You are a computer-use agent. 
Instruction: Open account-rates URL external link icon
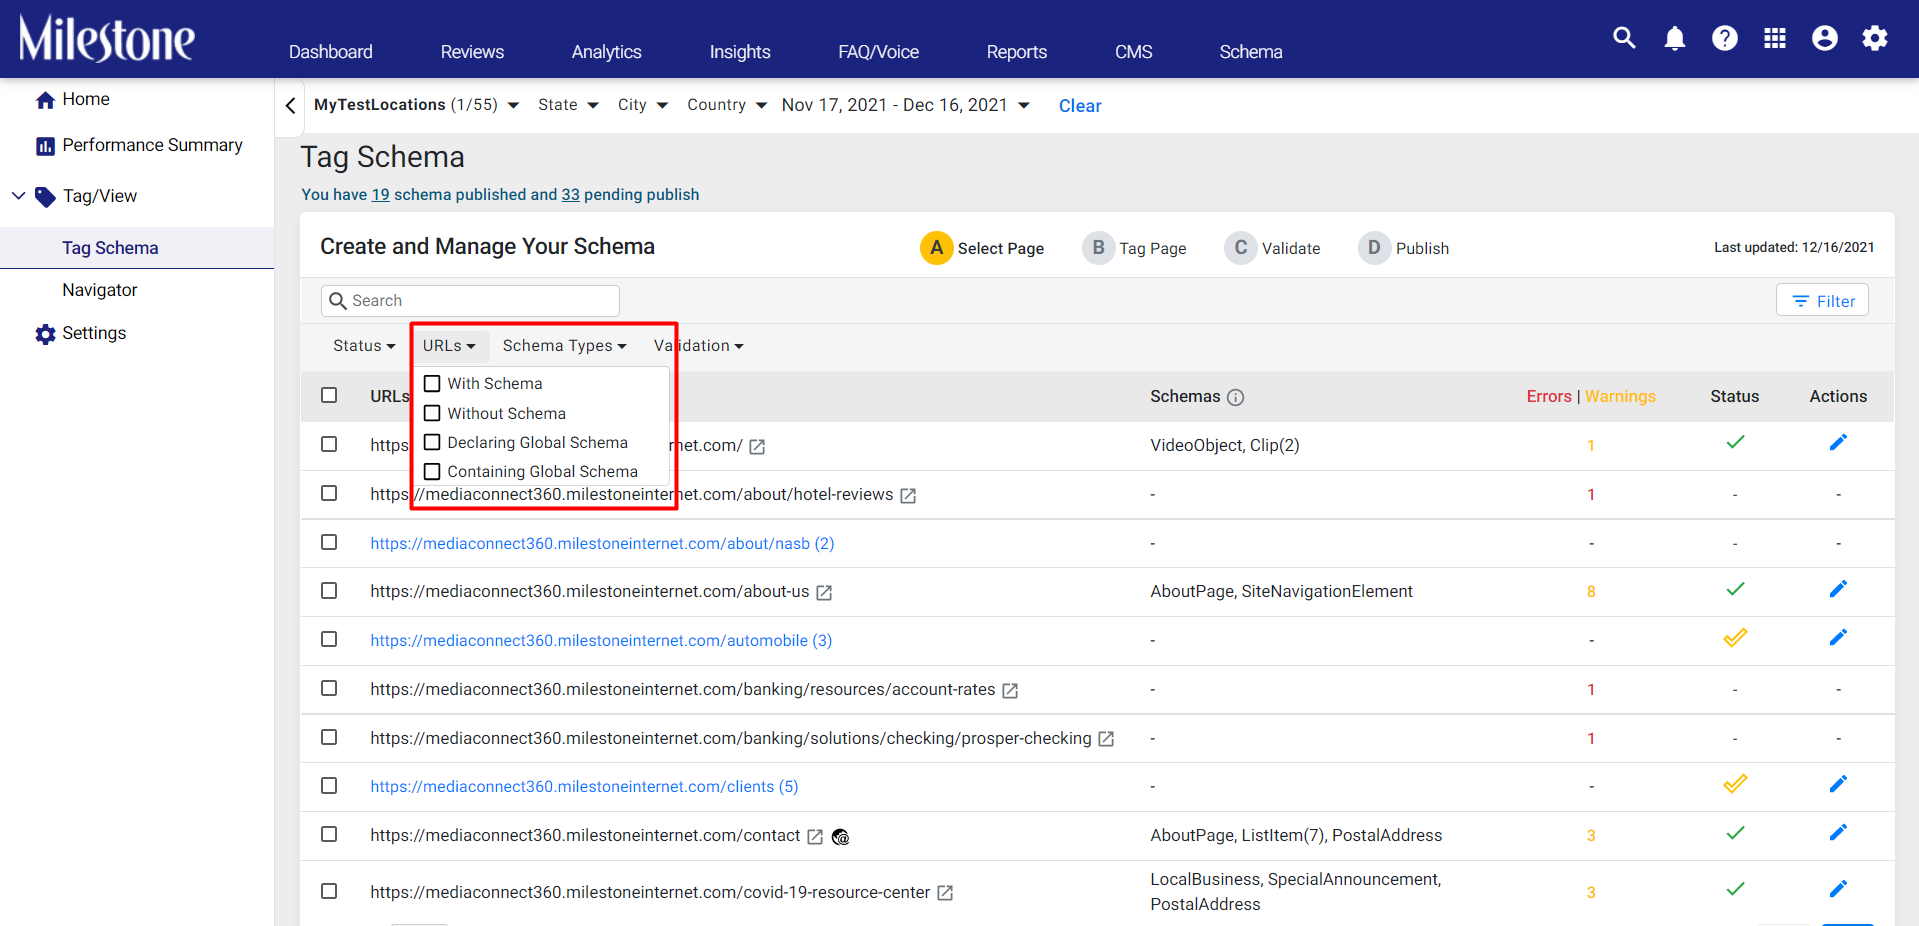tap(1010, 691)
